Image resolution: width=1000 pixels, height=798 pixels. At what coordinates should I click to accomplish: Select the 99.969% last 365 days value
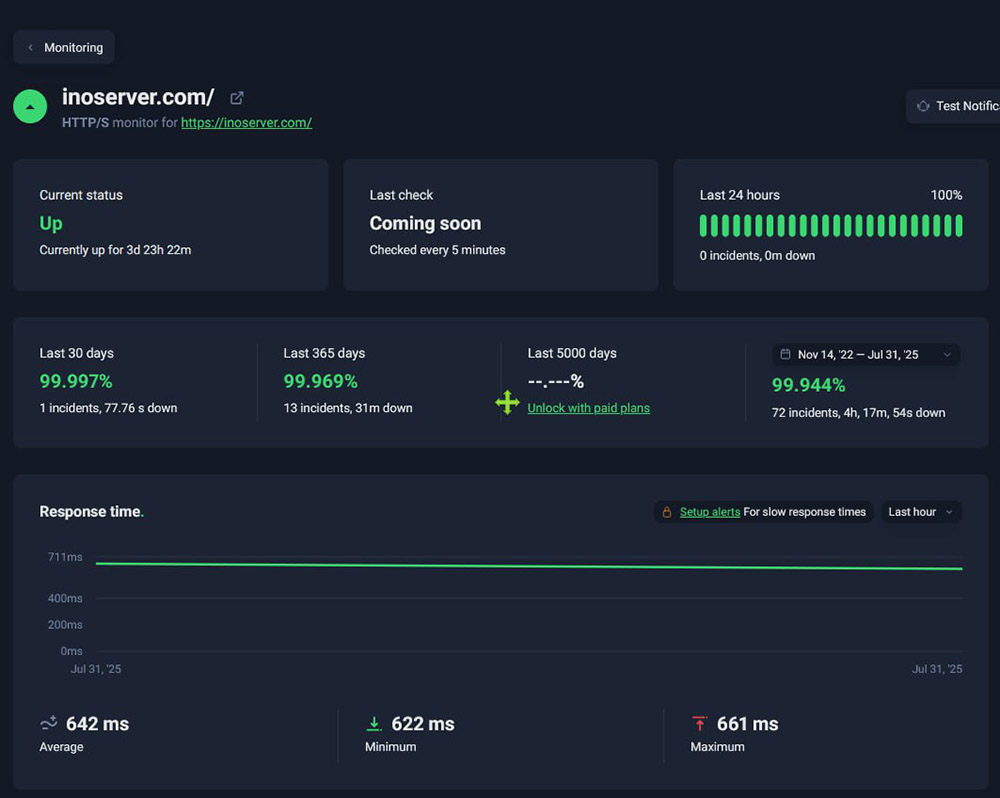pyautogui.click(x=320, y=381)
